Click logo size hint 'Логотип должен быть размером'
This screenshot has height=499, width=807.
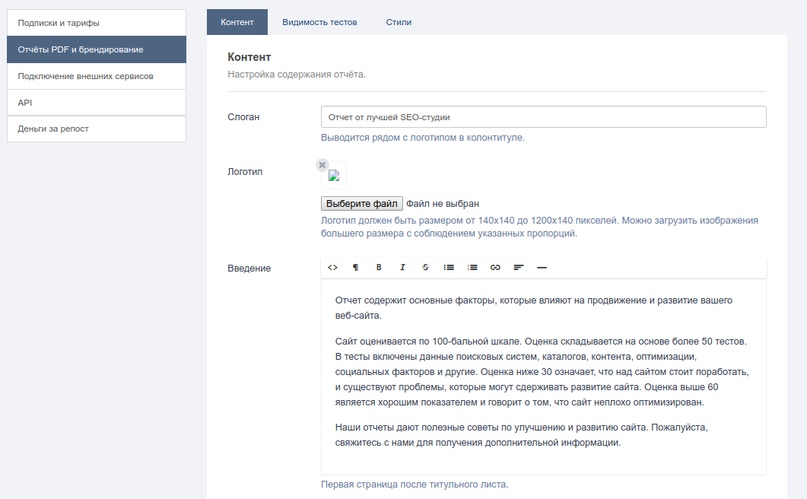[539, 227]
